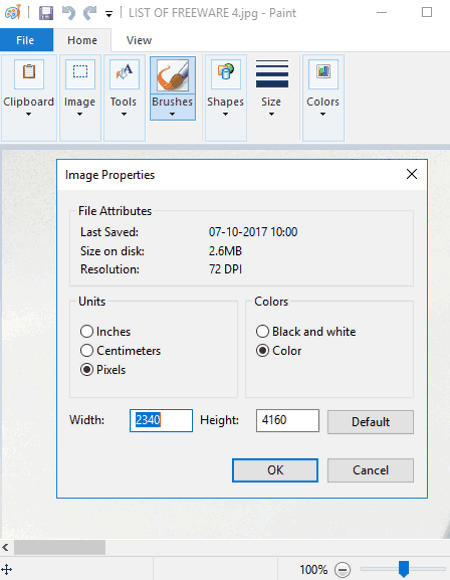This screenshot has height=580, width=450.
Task: Select the Centimeters radio button
Action: coord(87,350)
